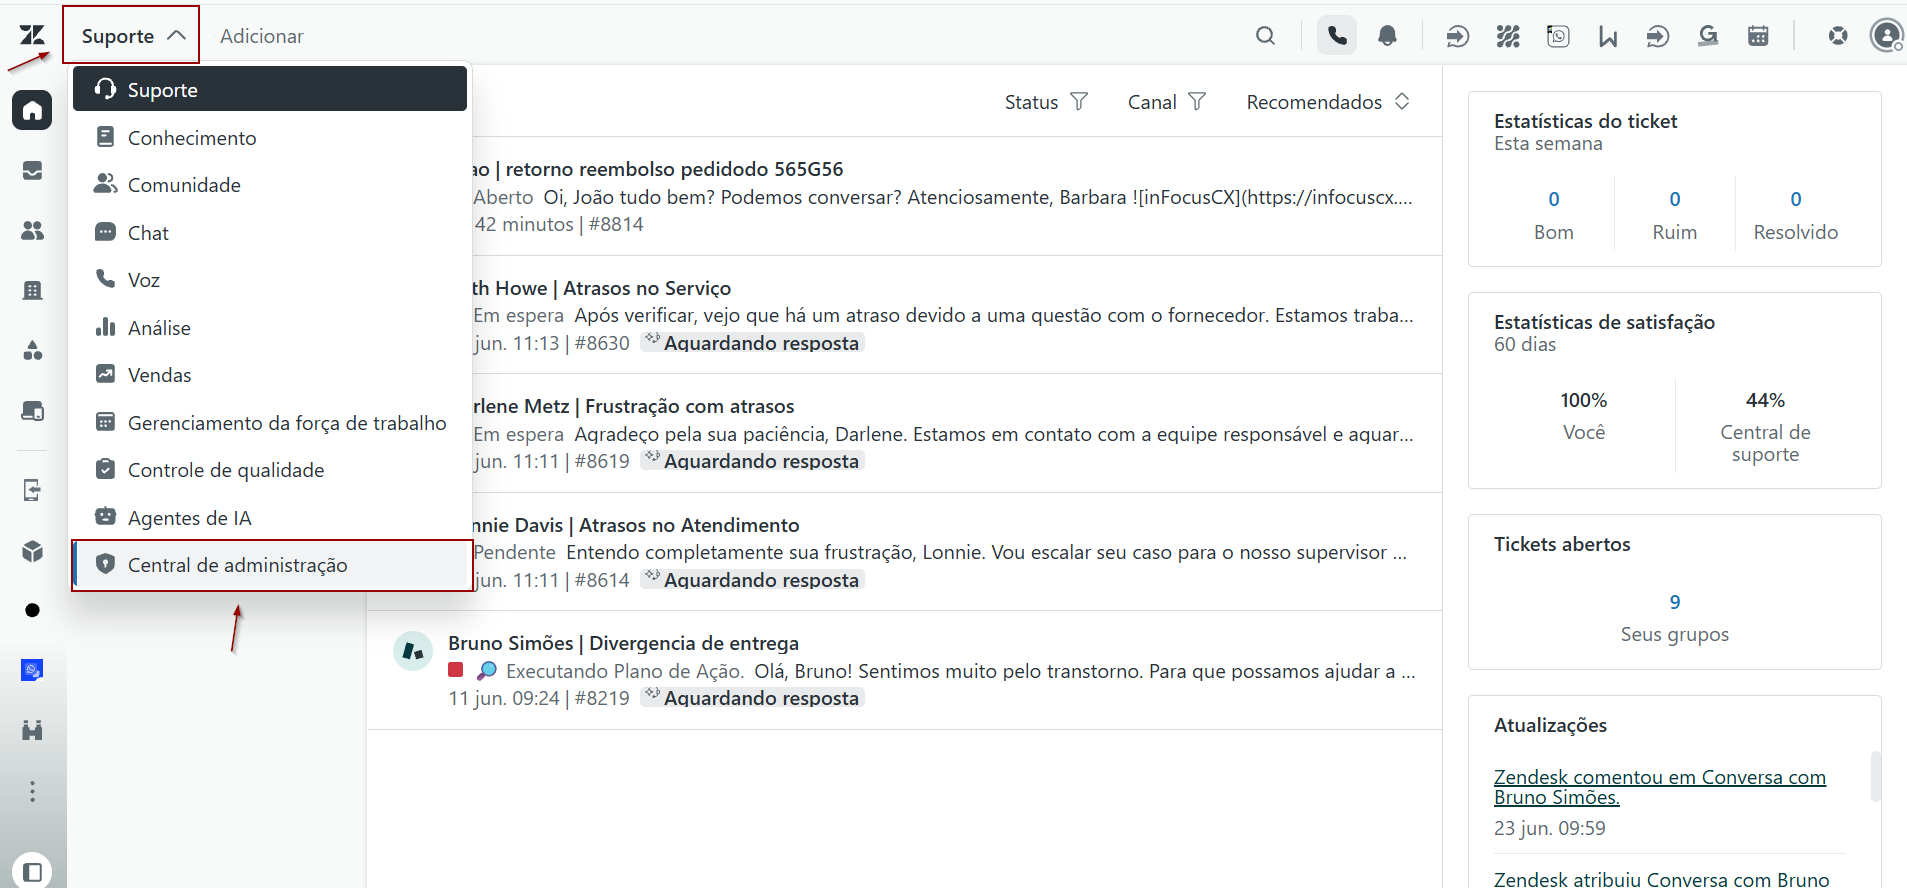Open Organizations building icon in sidebar
This screenshot has height=888, width=1907.
tap(32, 291)
